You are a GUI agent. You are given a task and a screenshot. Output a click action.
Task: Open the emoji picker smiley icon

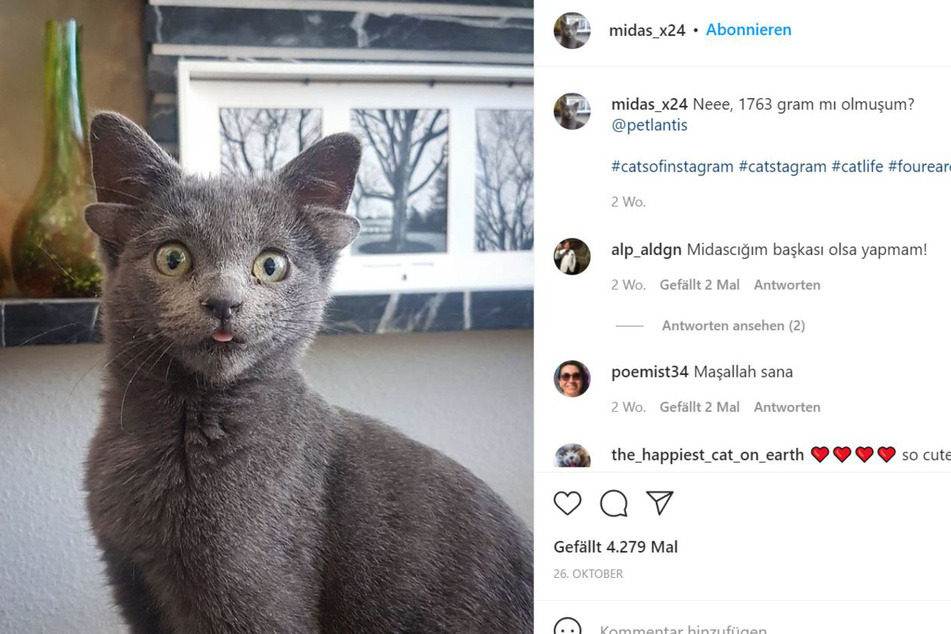[x=568, y=627]
